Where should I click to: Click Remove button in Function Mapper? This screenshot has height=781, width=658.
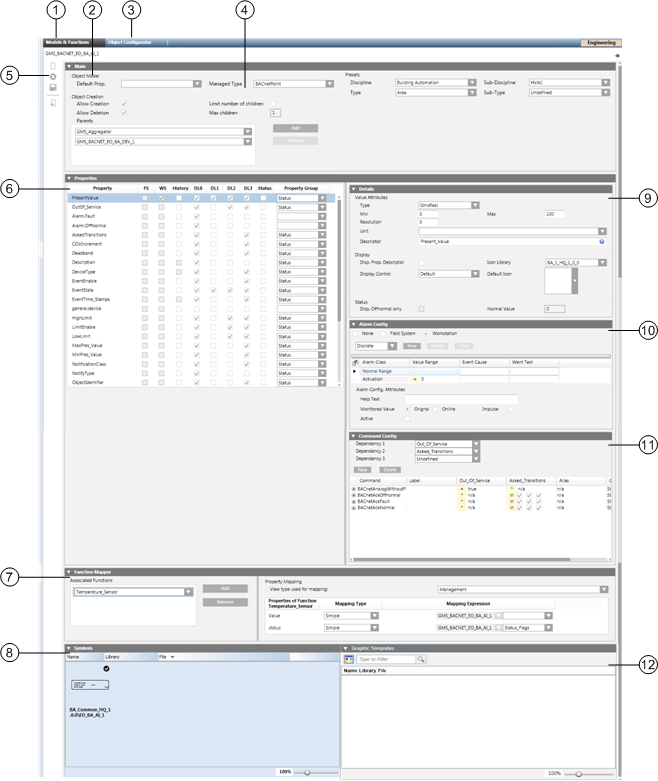[225, 602]
